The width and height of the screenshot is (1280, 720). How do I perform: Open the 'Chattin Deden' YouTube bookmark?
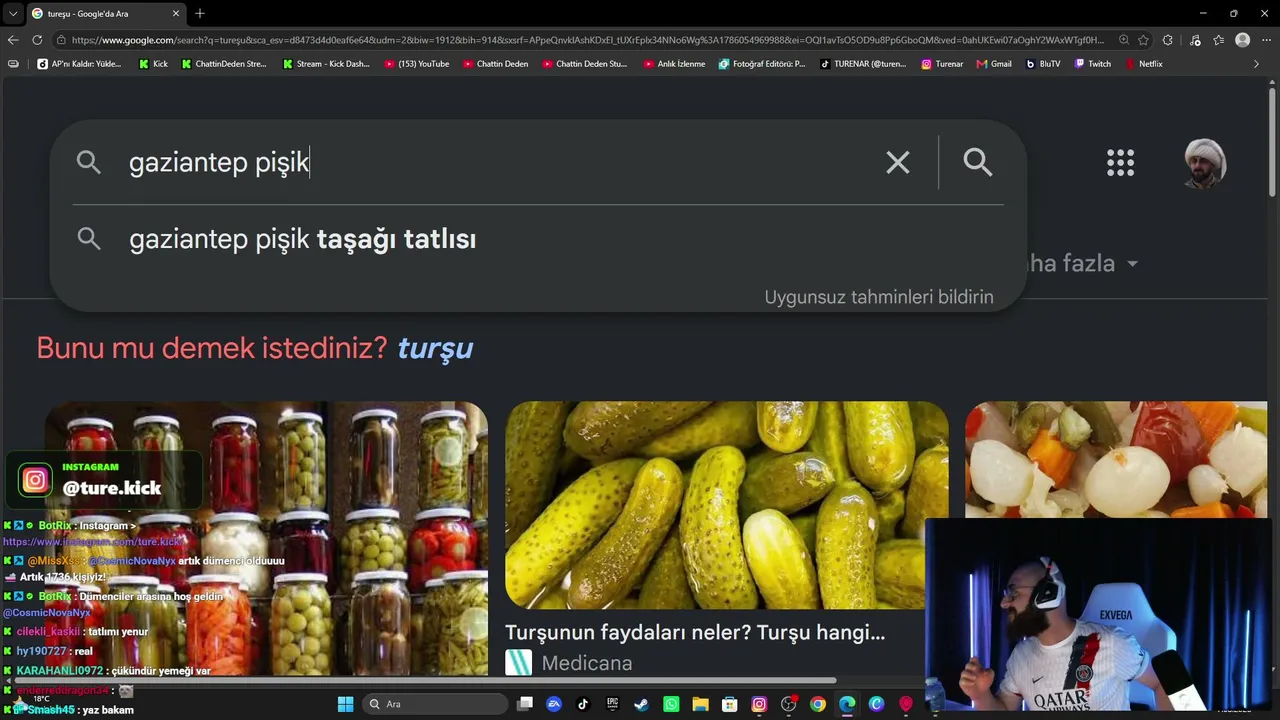(495, 64)
